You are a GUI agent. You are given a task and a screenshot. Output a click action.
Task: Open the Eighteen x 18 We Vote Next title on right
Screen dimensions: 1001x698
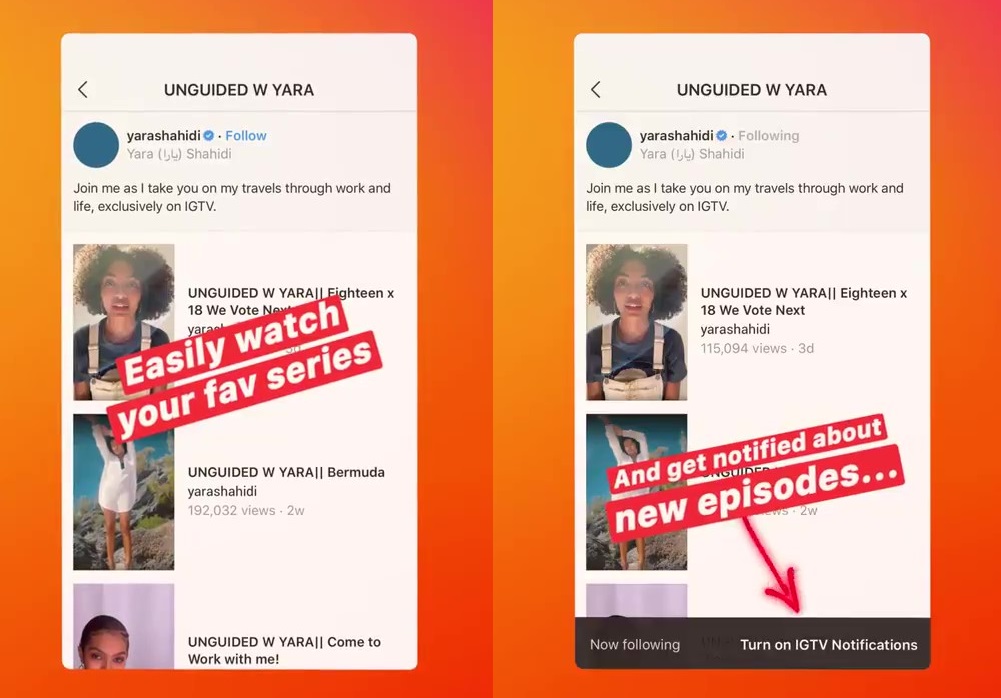(804, 301)
